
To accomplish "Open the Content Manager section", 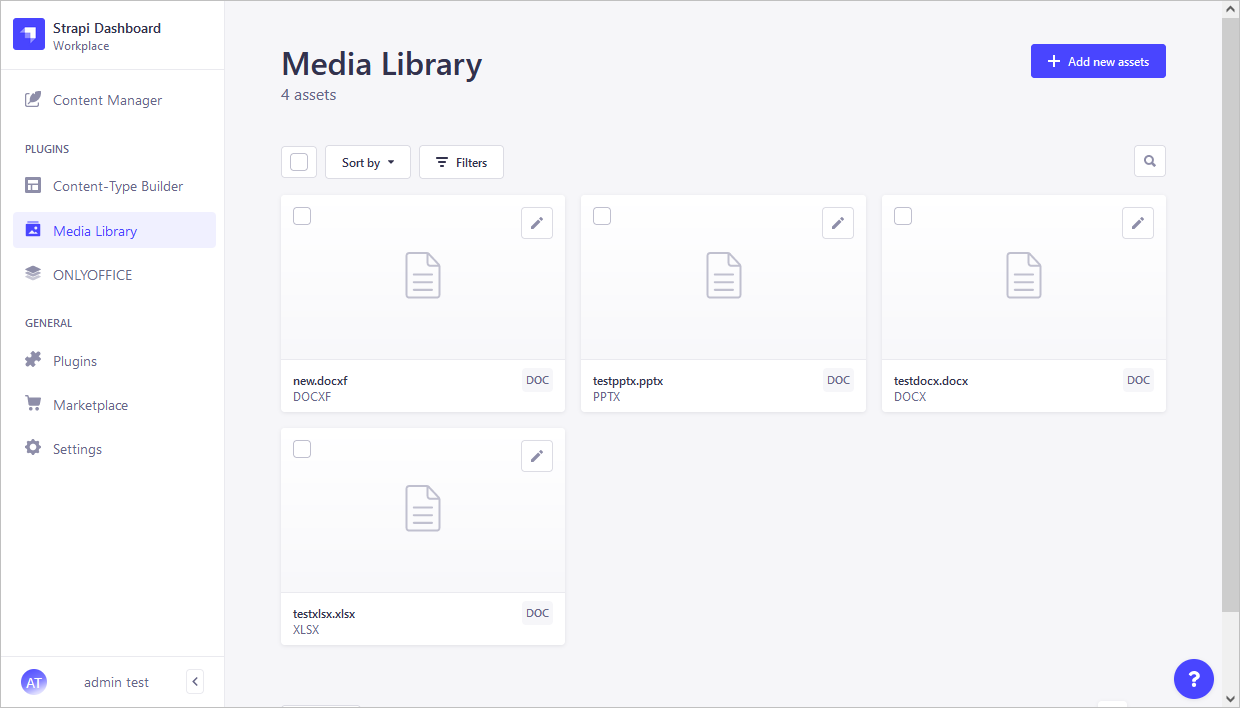I will pyautogui.click(x=105, y=100).
